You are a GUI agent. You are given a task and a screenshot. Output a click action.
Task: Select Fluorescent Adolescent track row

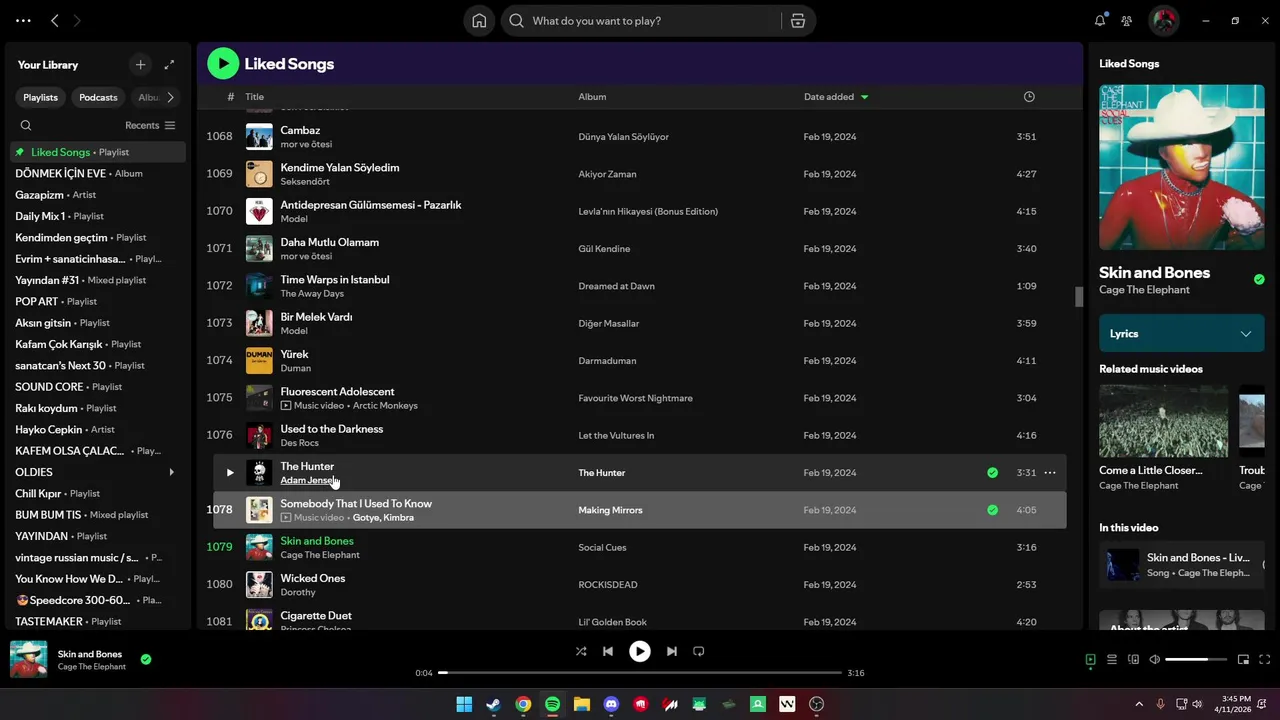640,398
